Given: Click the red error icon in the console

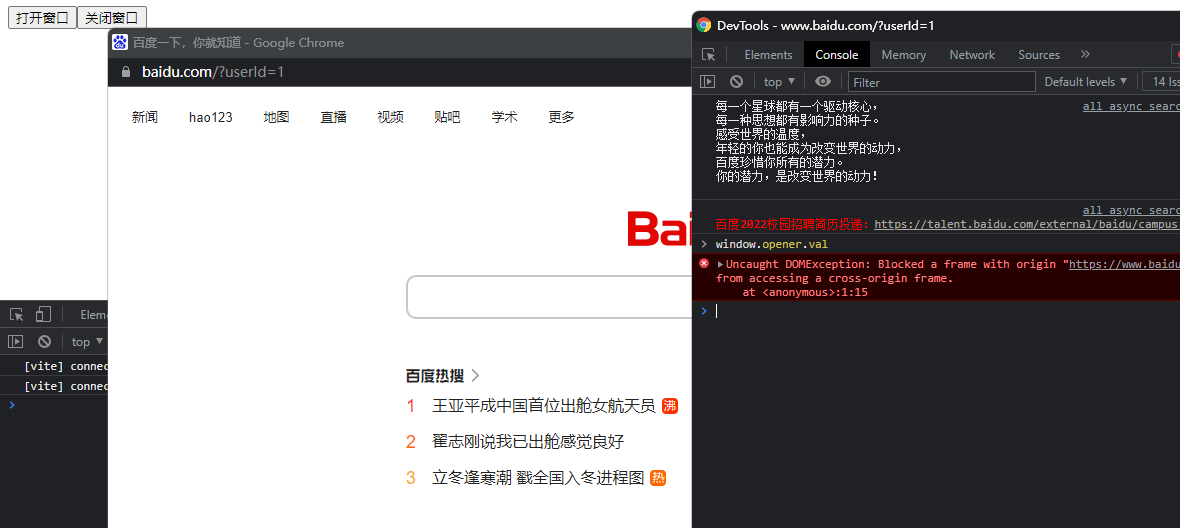Looking at the screenshot, I should pos(704,263).
